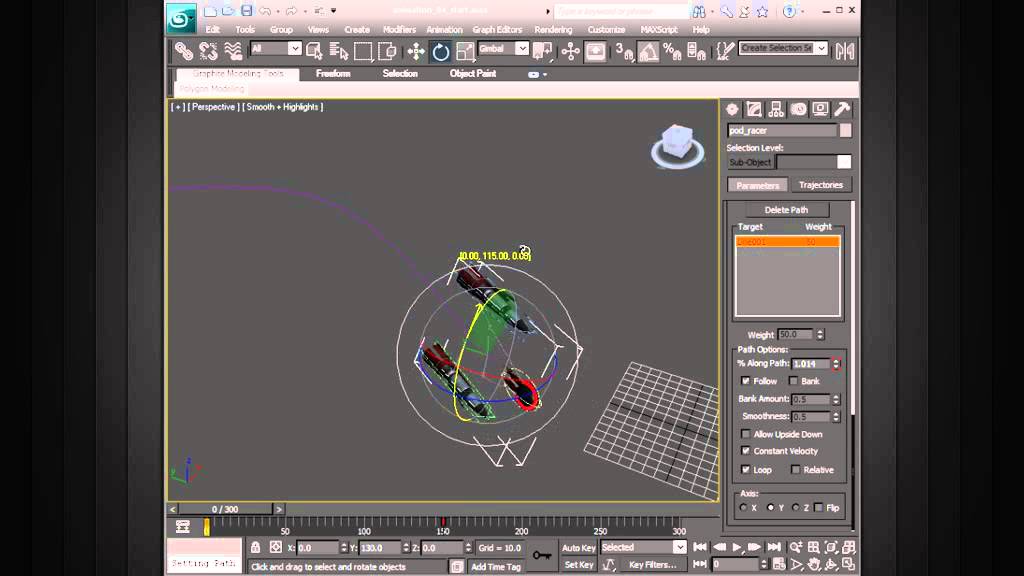This screenshot has height=576, width=1024.
Task: Open the Key Filters dialog button
Action: click(x=652, y=564)
